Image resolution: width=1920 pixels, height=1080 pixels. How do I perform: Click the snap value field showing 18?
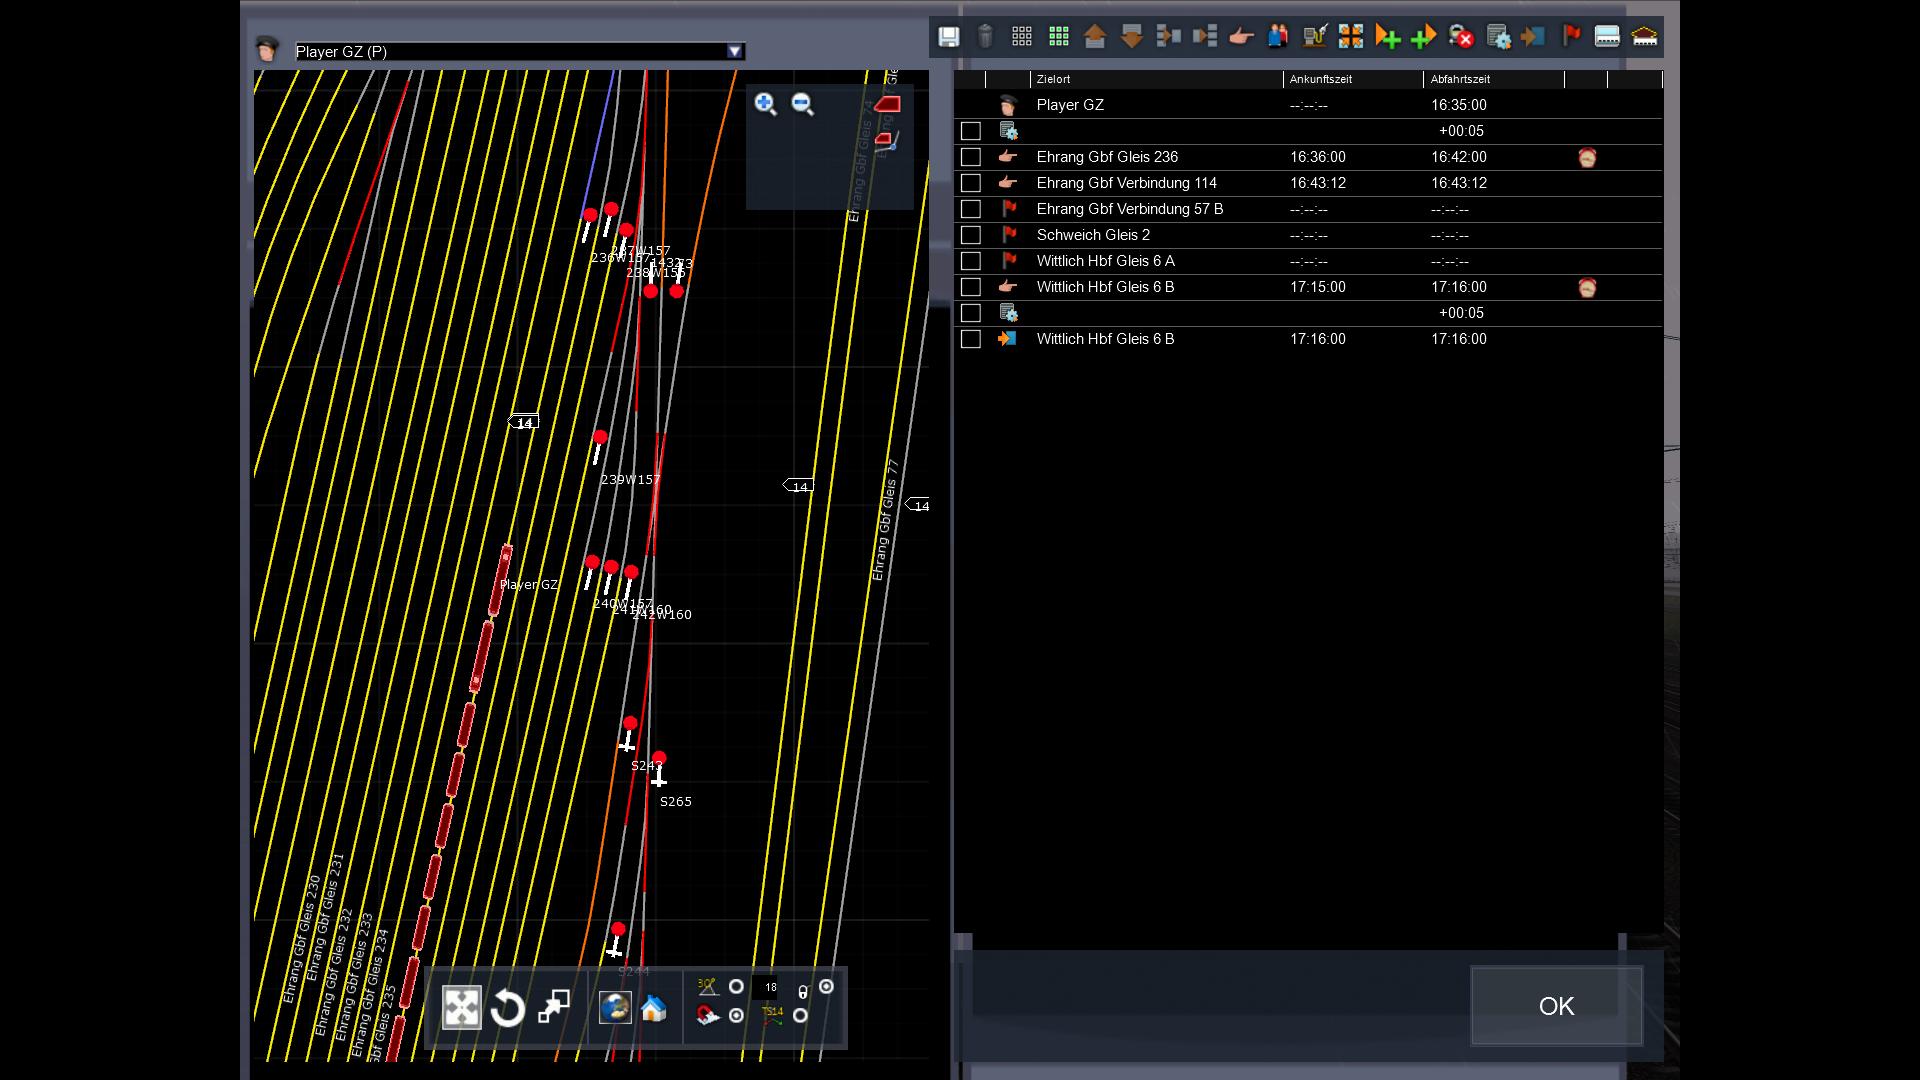(x=767, y=987)
